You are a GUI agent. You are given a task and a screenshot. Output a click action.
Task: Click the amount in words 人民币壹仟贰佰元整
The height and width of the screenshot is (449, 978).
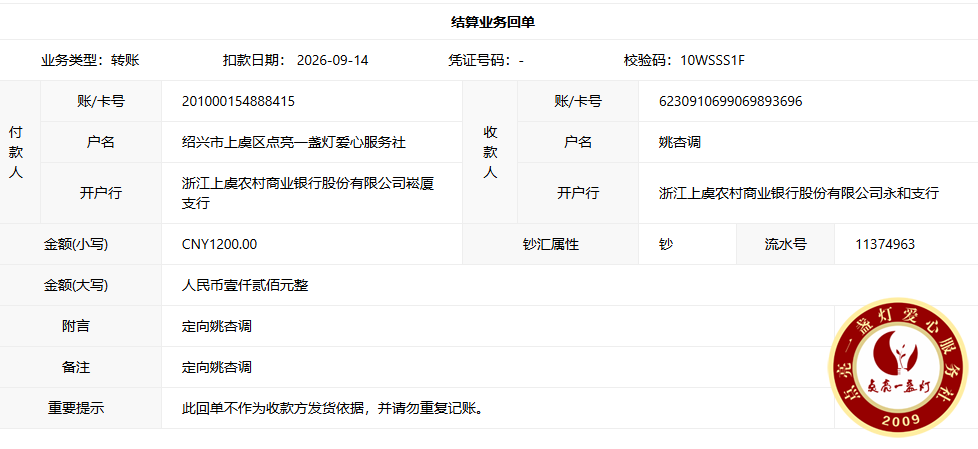245,286
